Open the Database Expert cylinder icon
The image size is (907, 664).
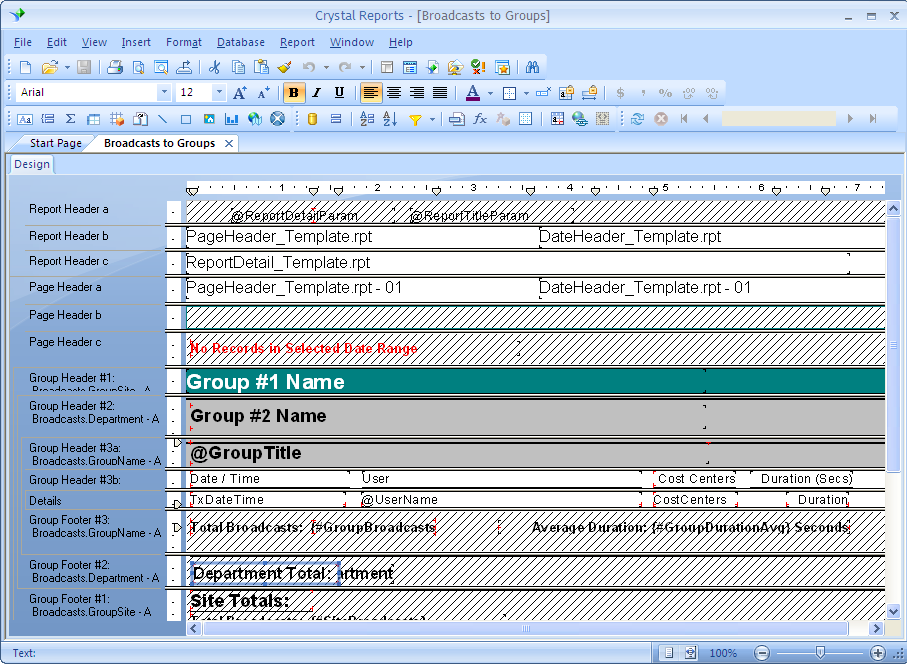click(x=312, y=119)
